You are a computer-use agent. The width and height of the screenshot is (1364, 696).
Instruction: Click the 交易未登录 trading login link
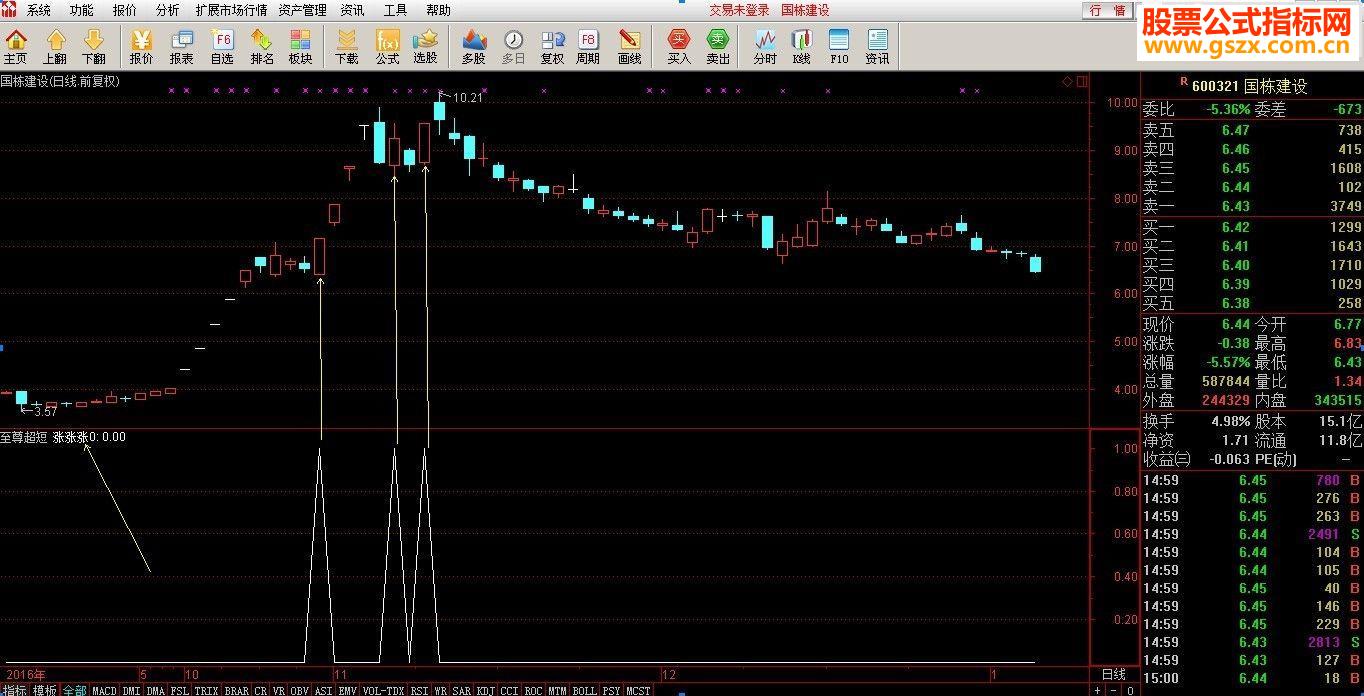[739, 10]
